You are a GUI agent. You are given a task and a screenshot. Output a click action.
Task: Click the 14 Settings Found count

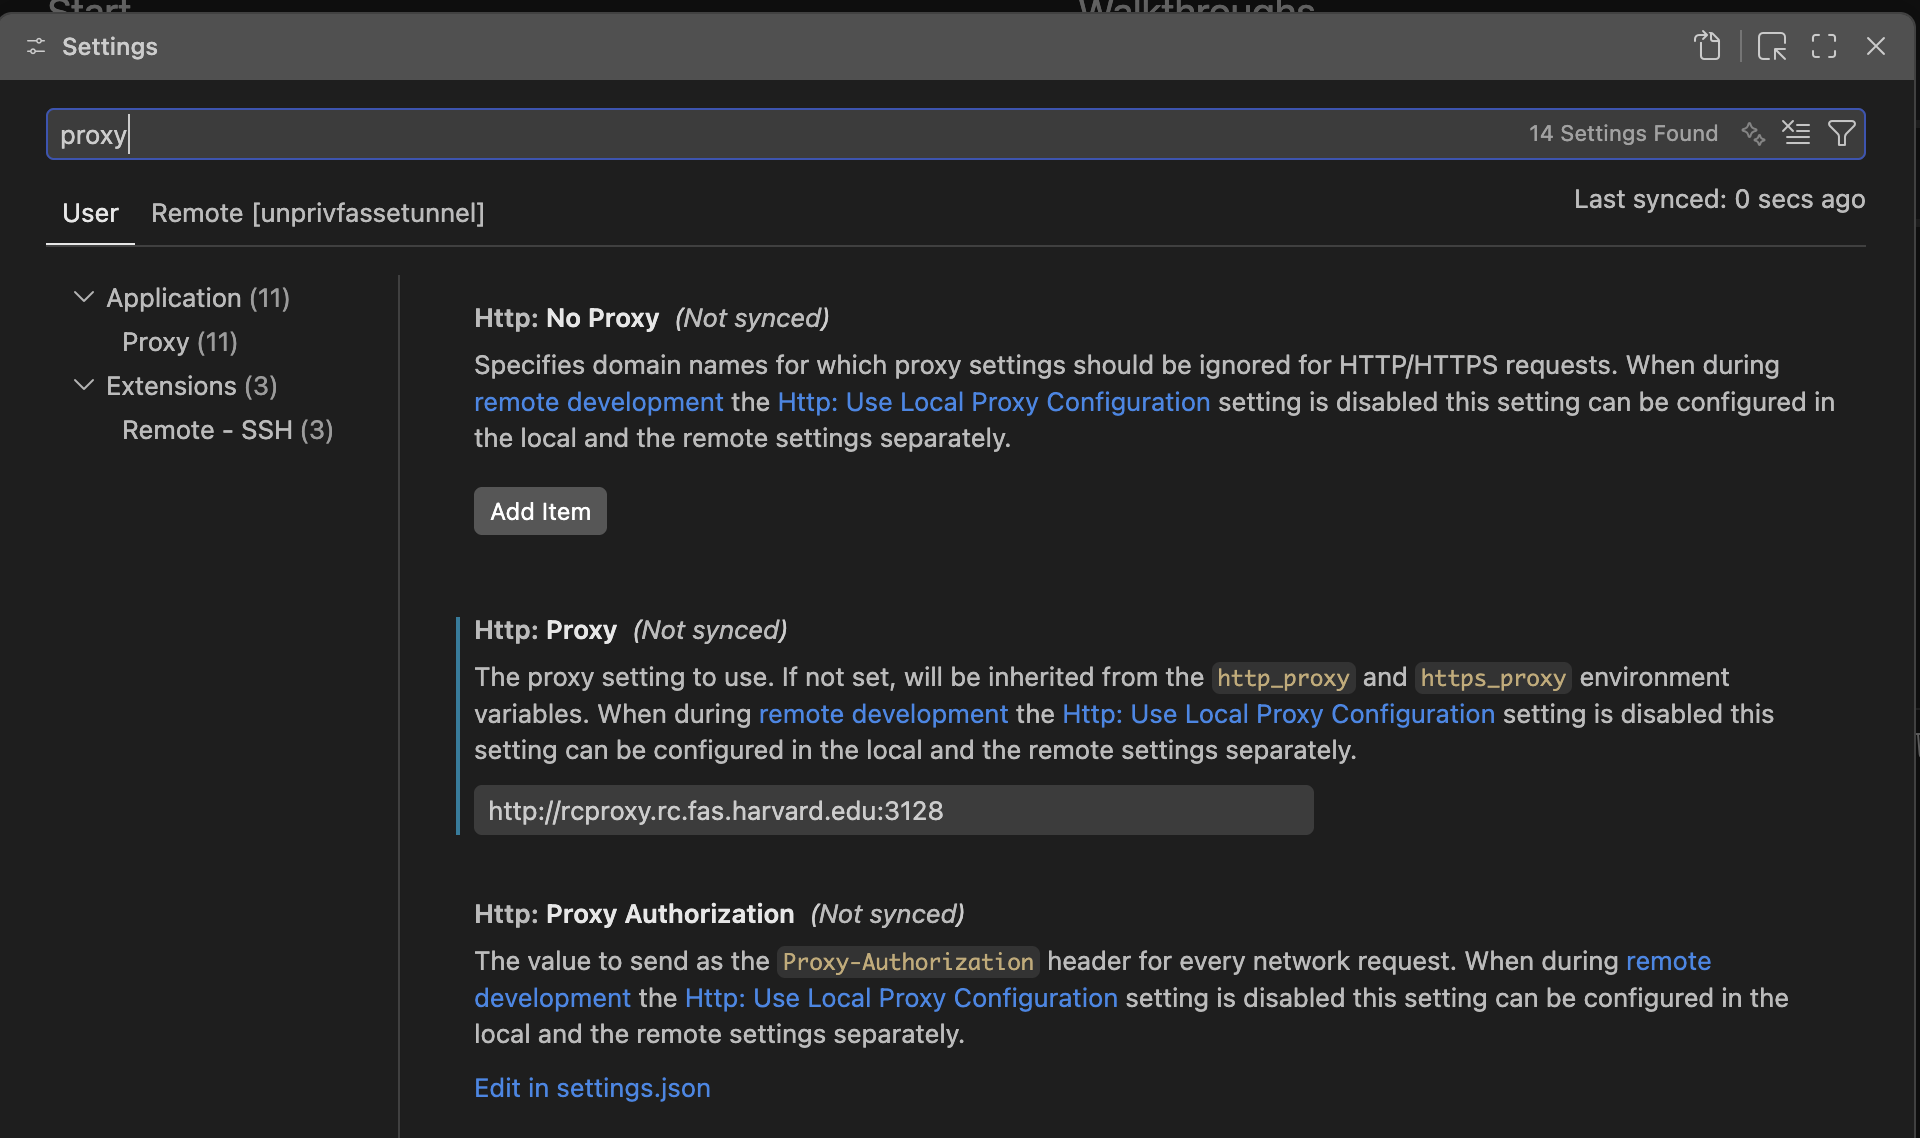point(1623,133)
